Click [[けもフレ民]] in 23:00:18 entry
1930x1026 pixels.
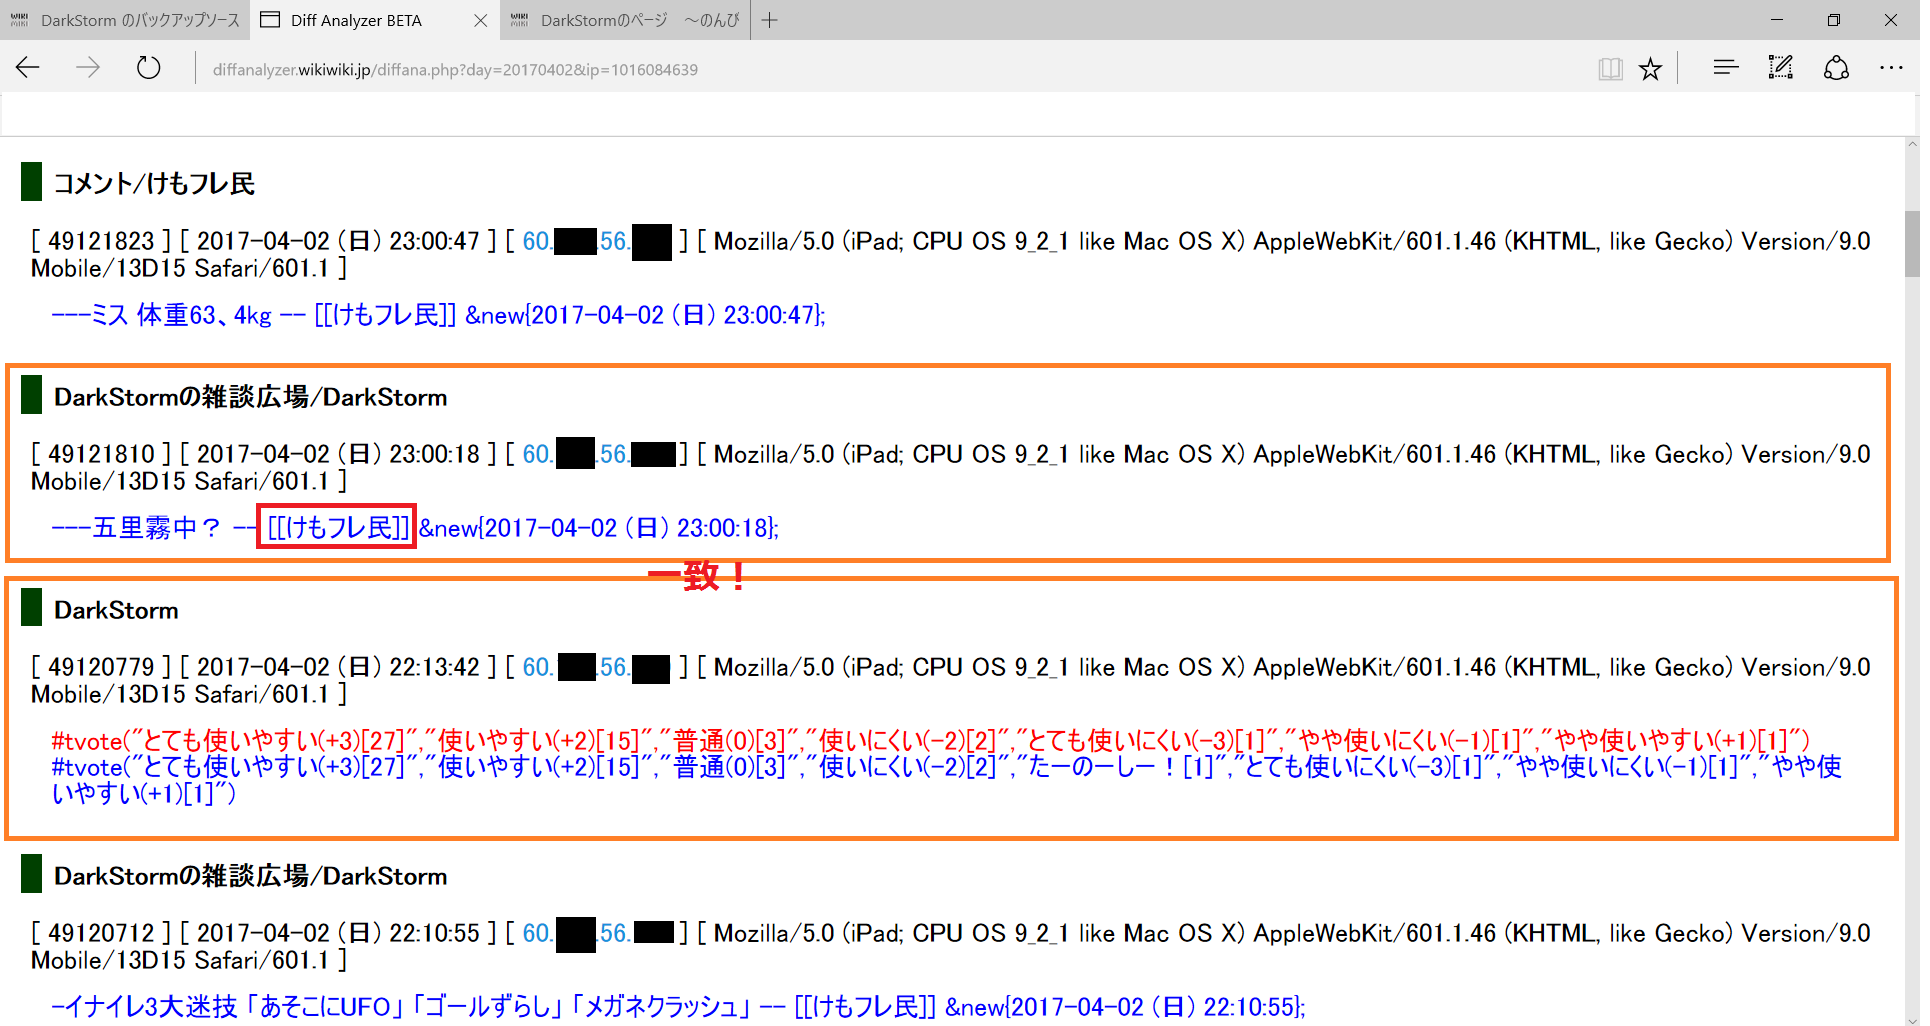pyautogui.click(x=338, y=528)
